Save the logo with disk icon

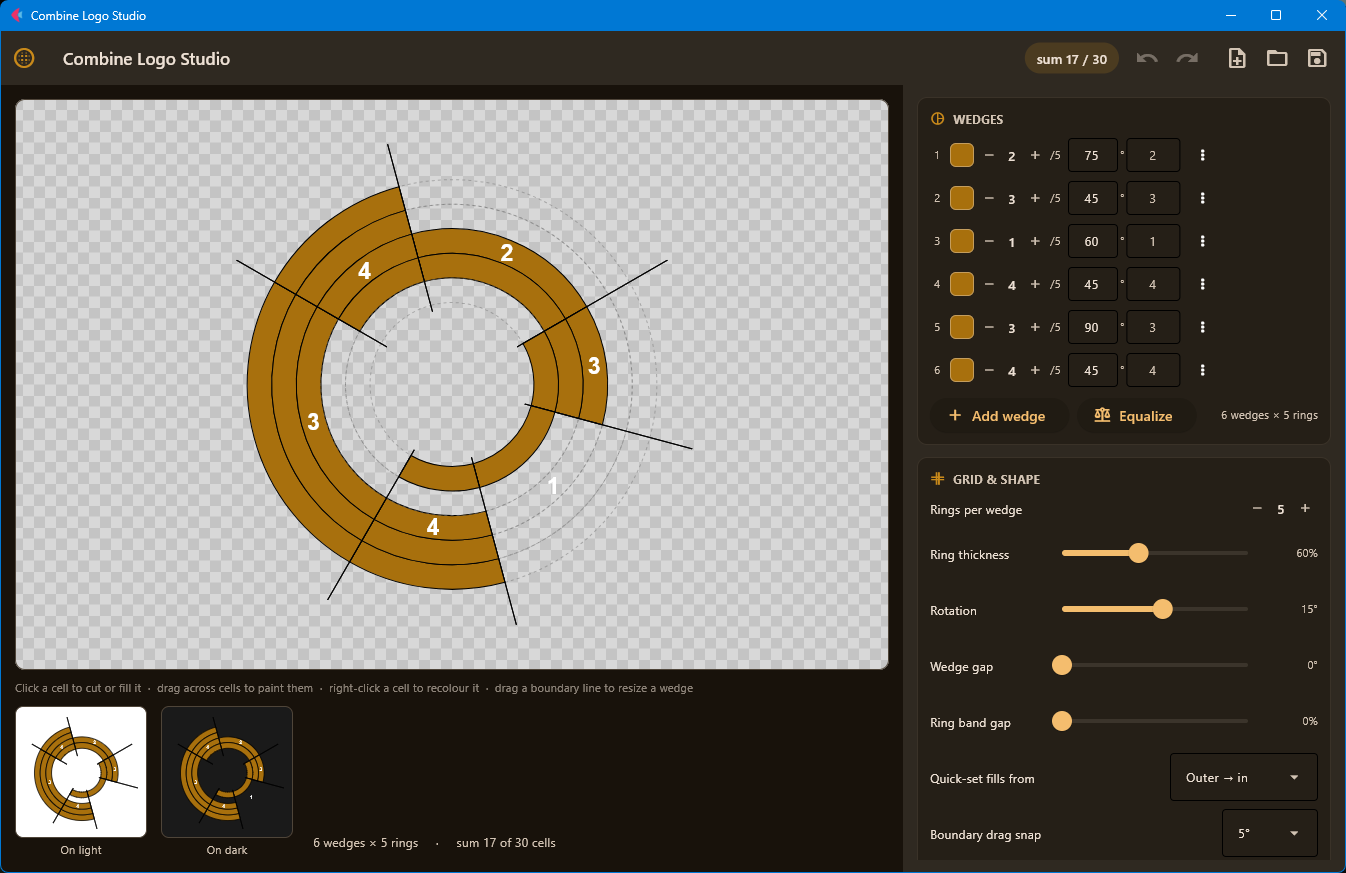1317,58
